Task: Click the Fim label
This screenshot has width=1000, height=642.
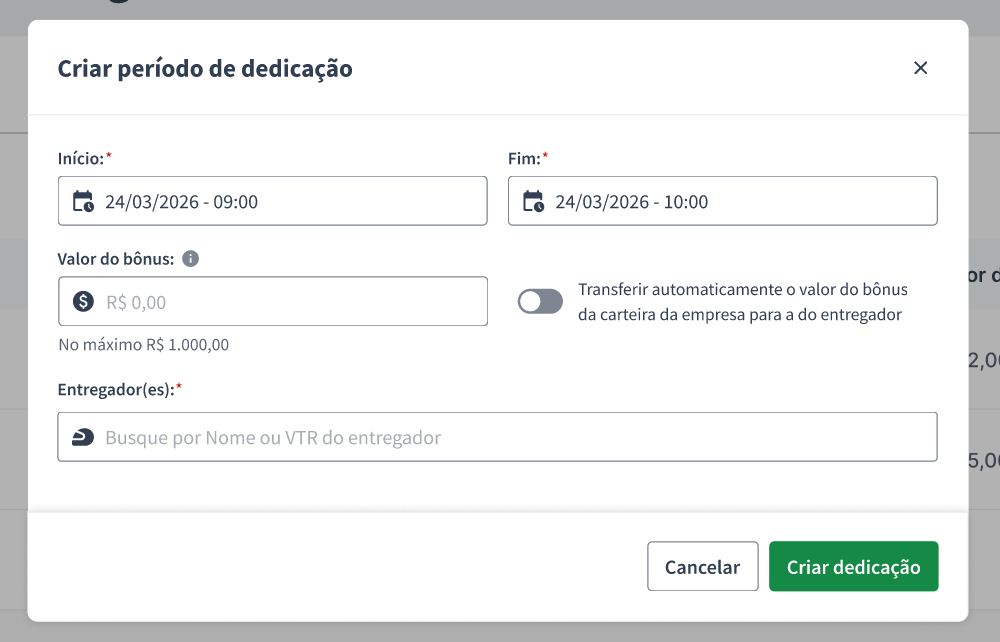Action: [524, 158]
